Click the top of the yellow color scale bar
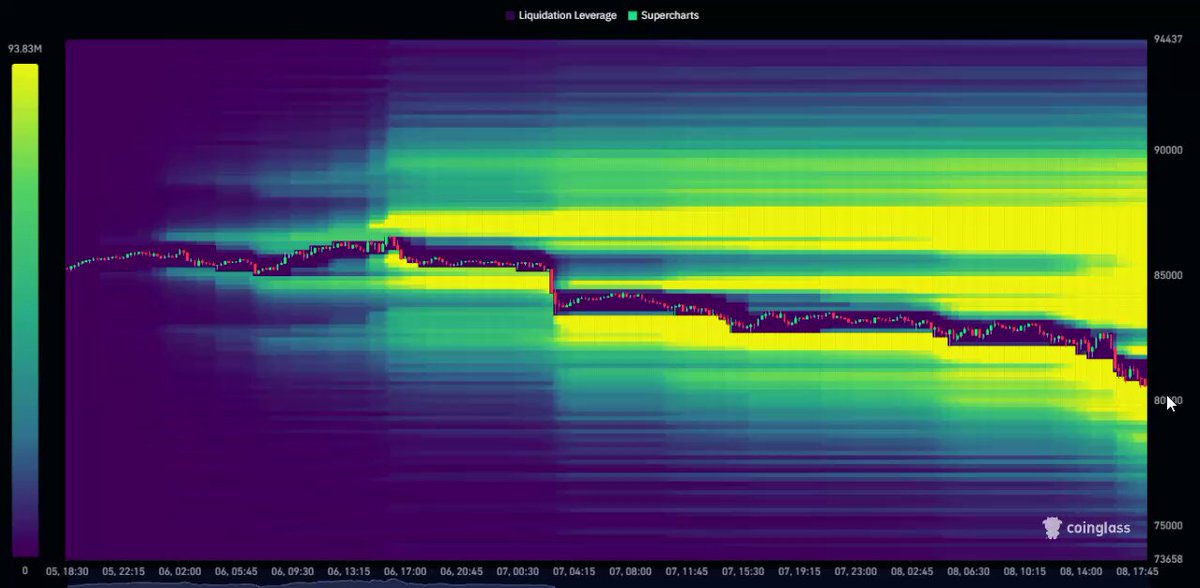 [x=25, y=70]
